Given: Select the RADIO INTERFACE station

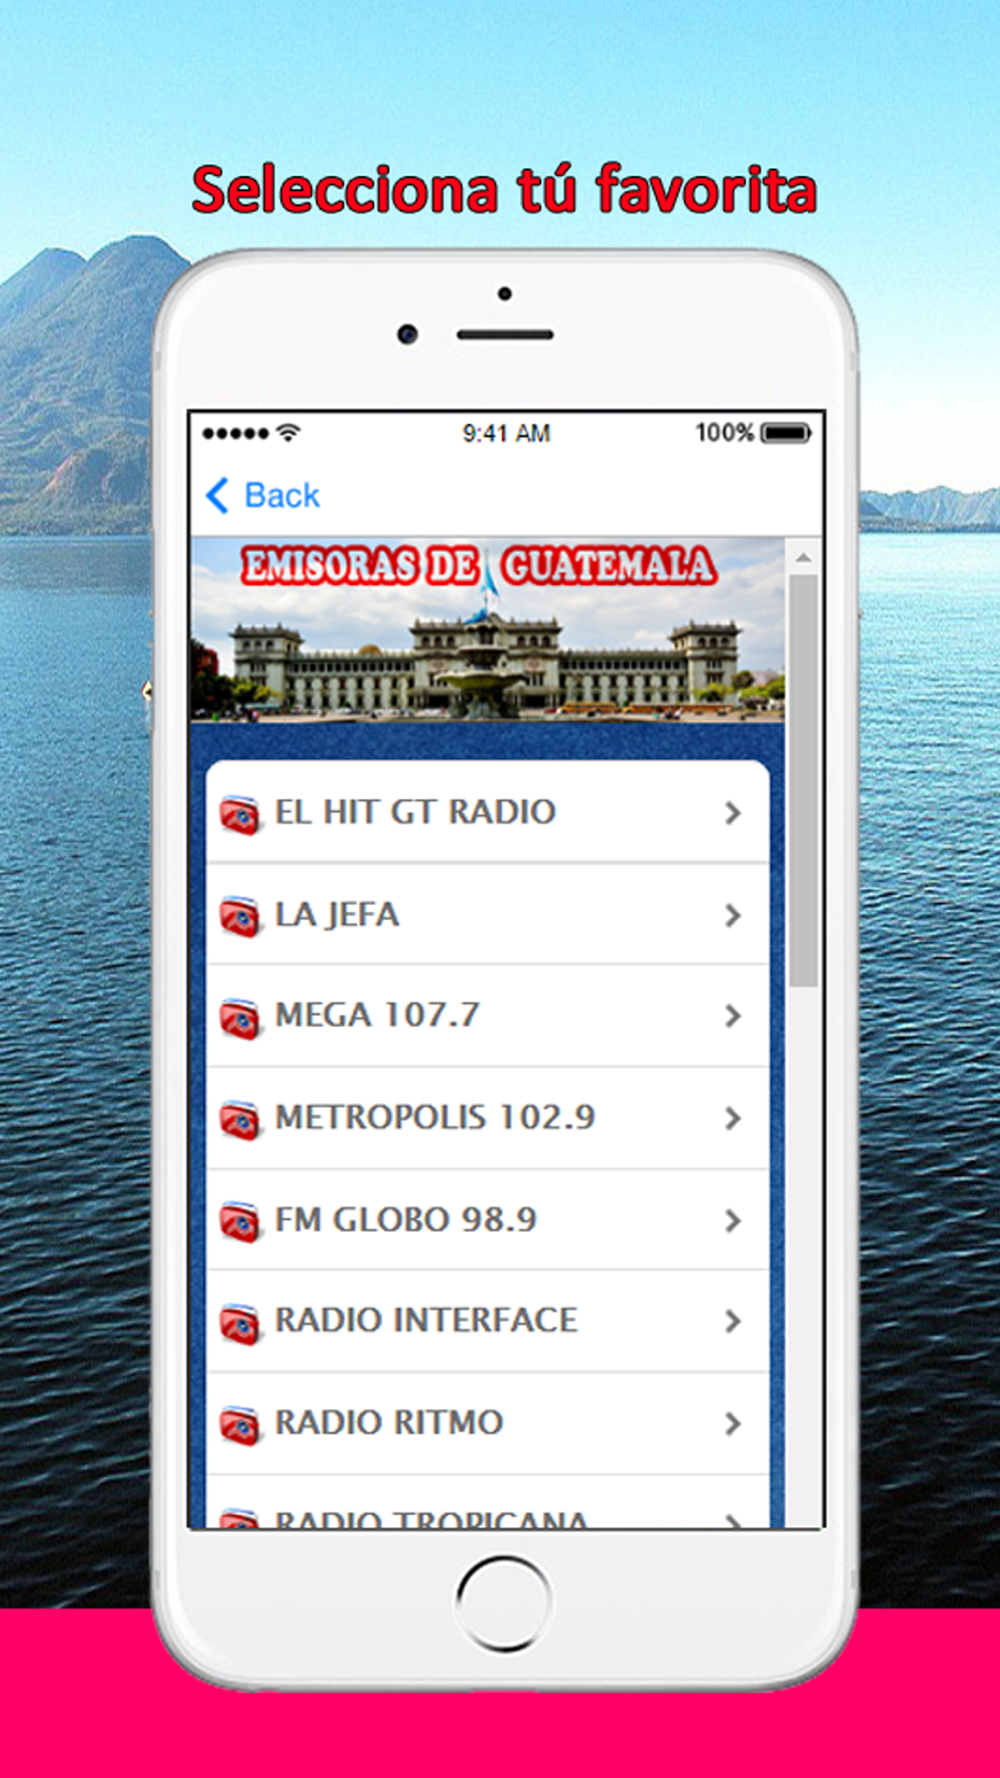Looking at the screenshot, I should point(488,1321).
